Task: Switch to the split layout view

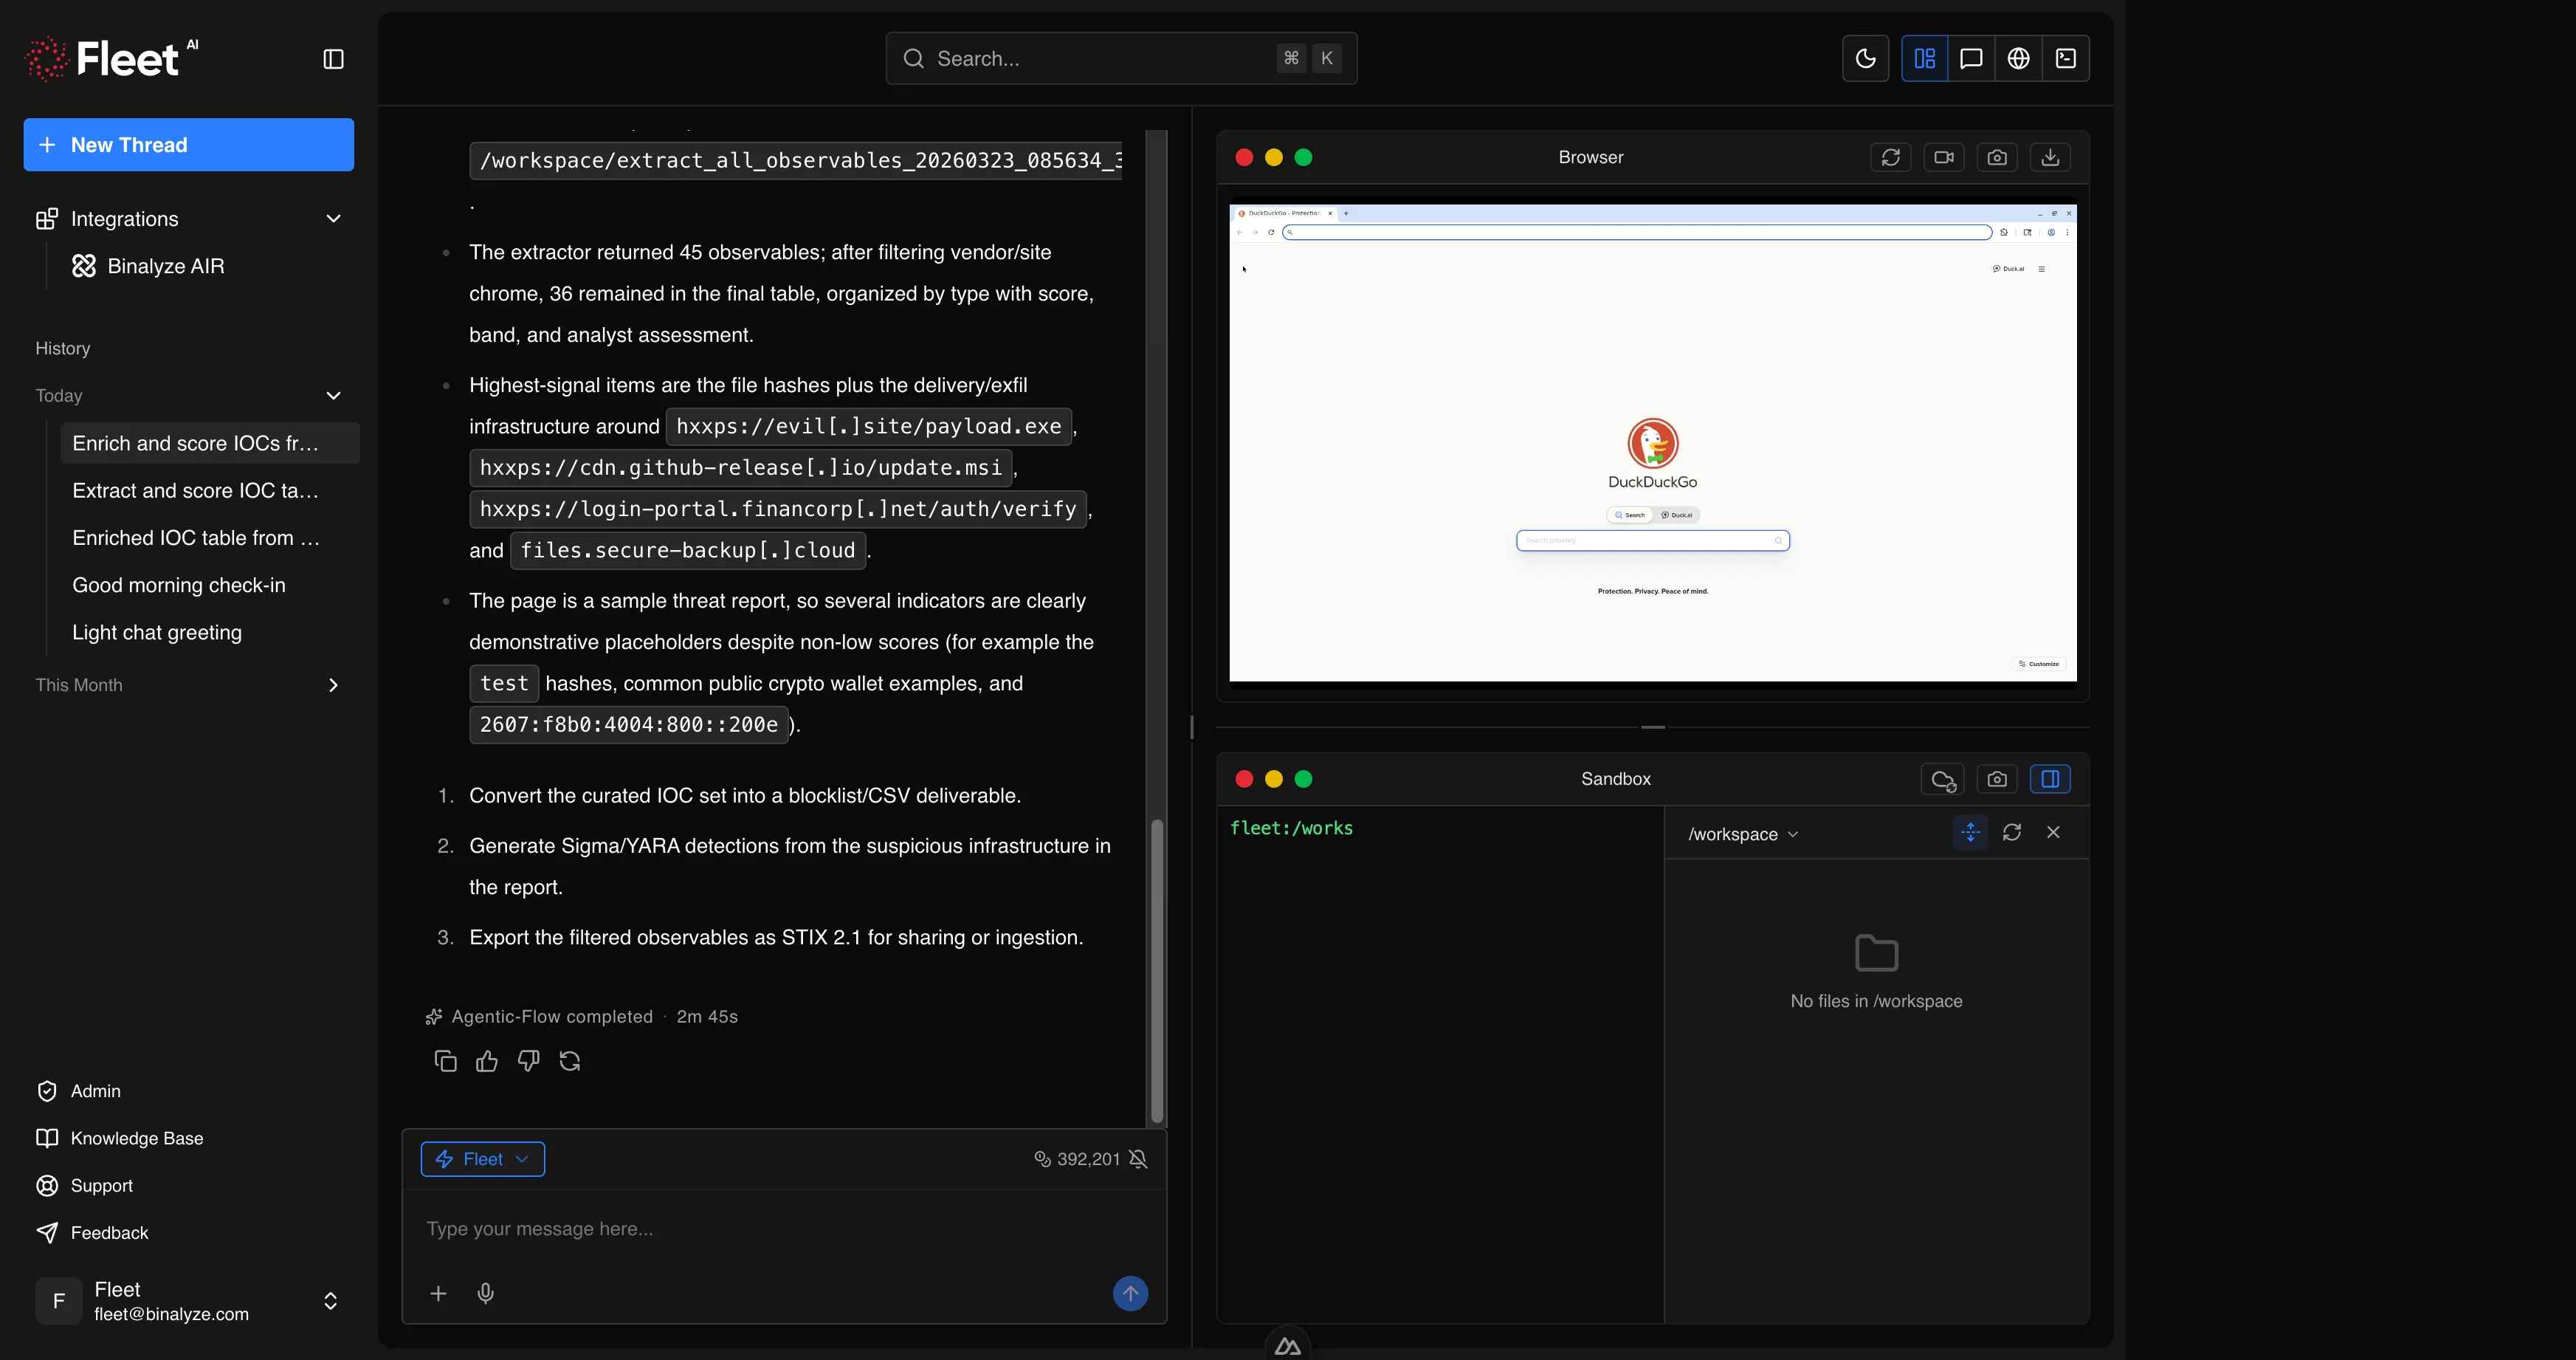Action: [x=1924, y=58]
